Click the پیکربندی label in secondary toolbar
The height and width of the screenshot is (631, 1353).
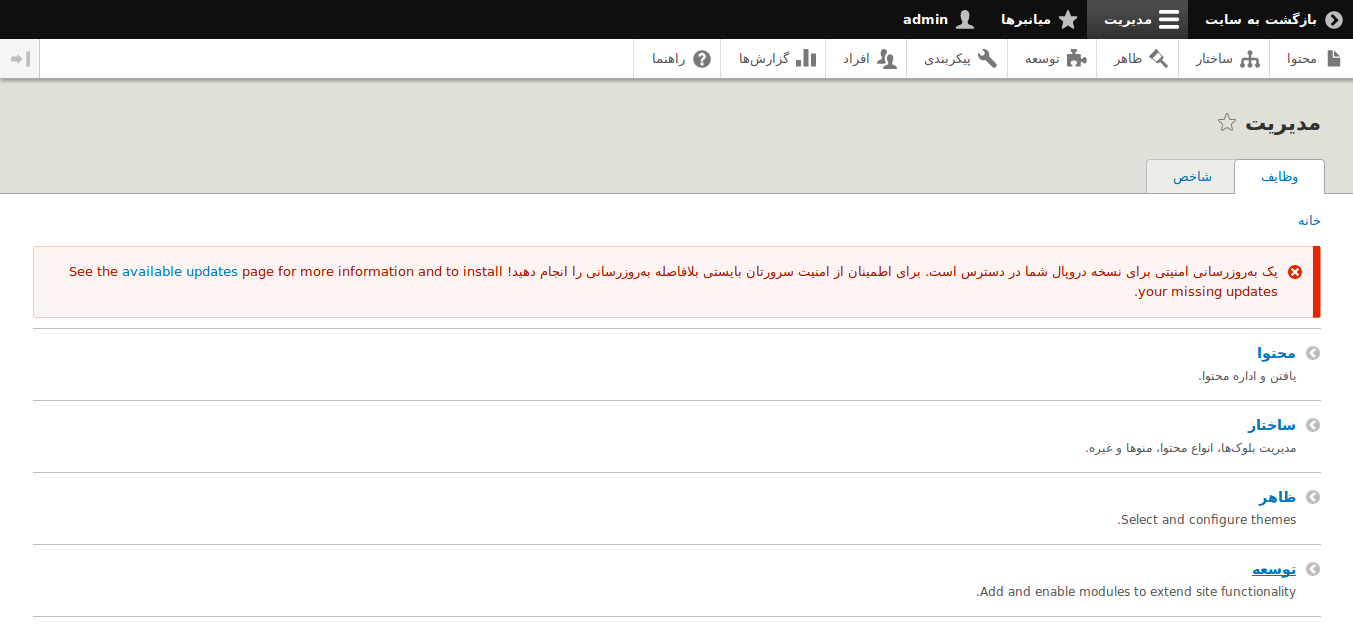(947, 59)
